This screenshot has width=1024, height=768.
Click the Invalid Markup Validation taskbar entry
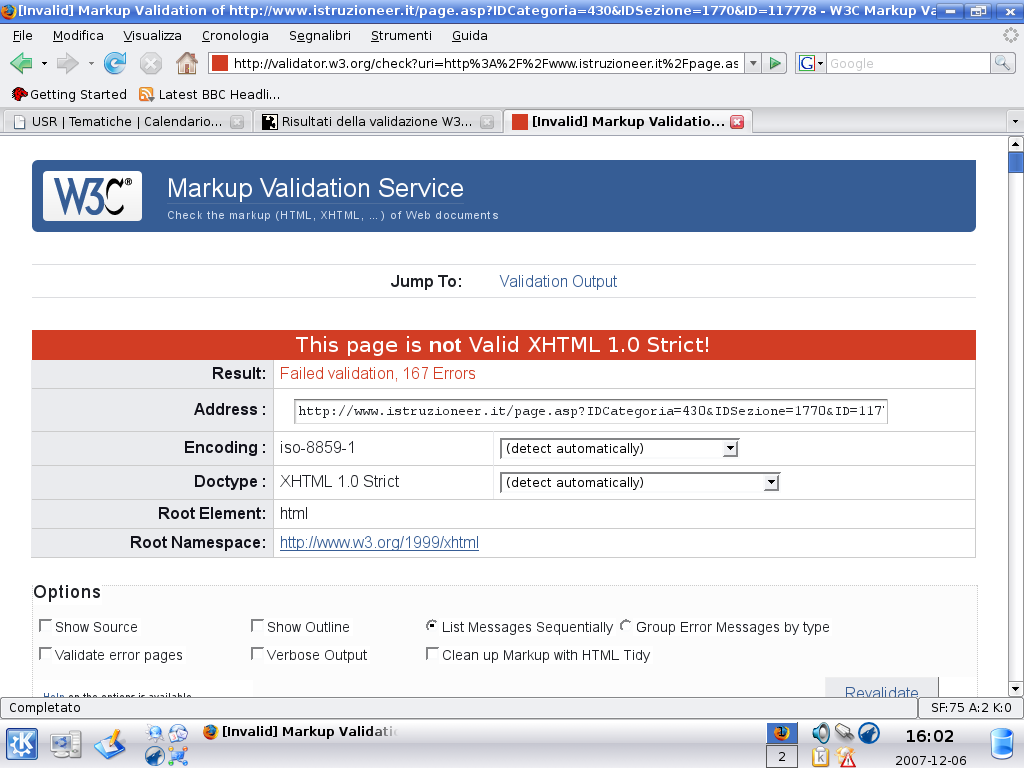pyautogui.click(x=302, y=732)
